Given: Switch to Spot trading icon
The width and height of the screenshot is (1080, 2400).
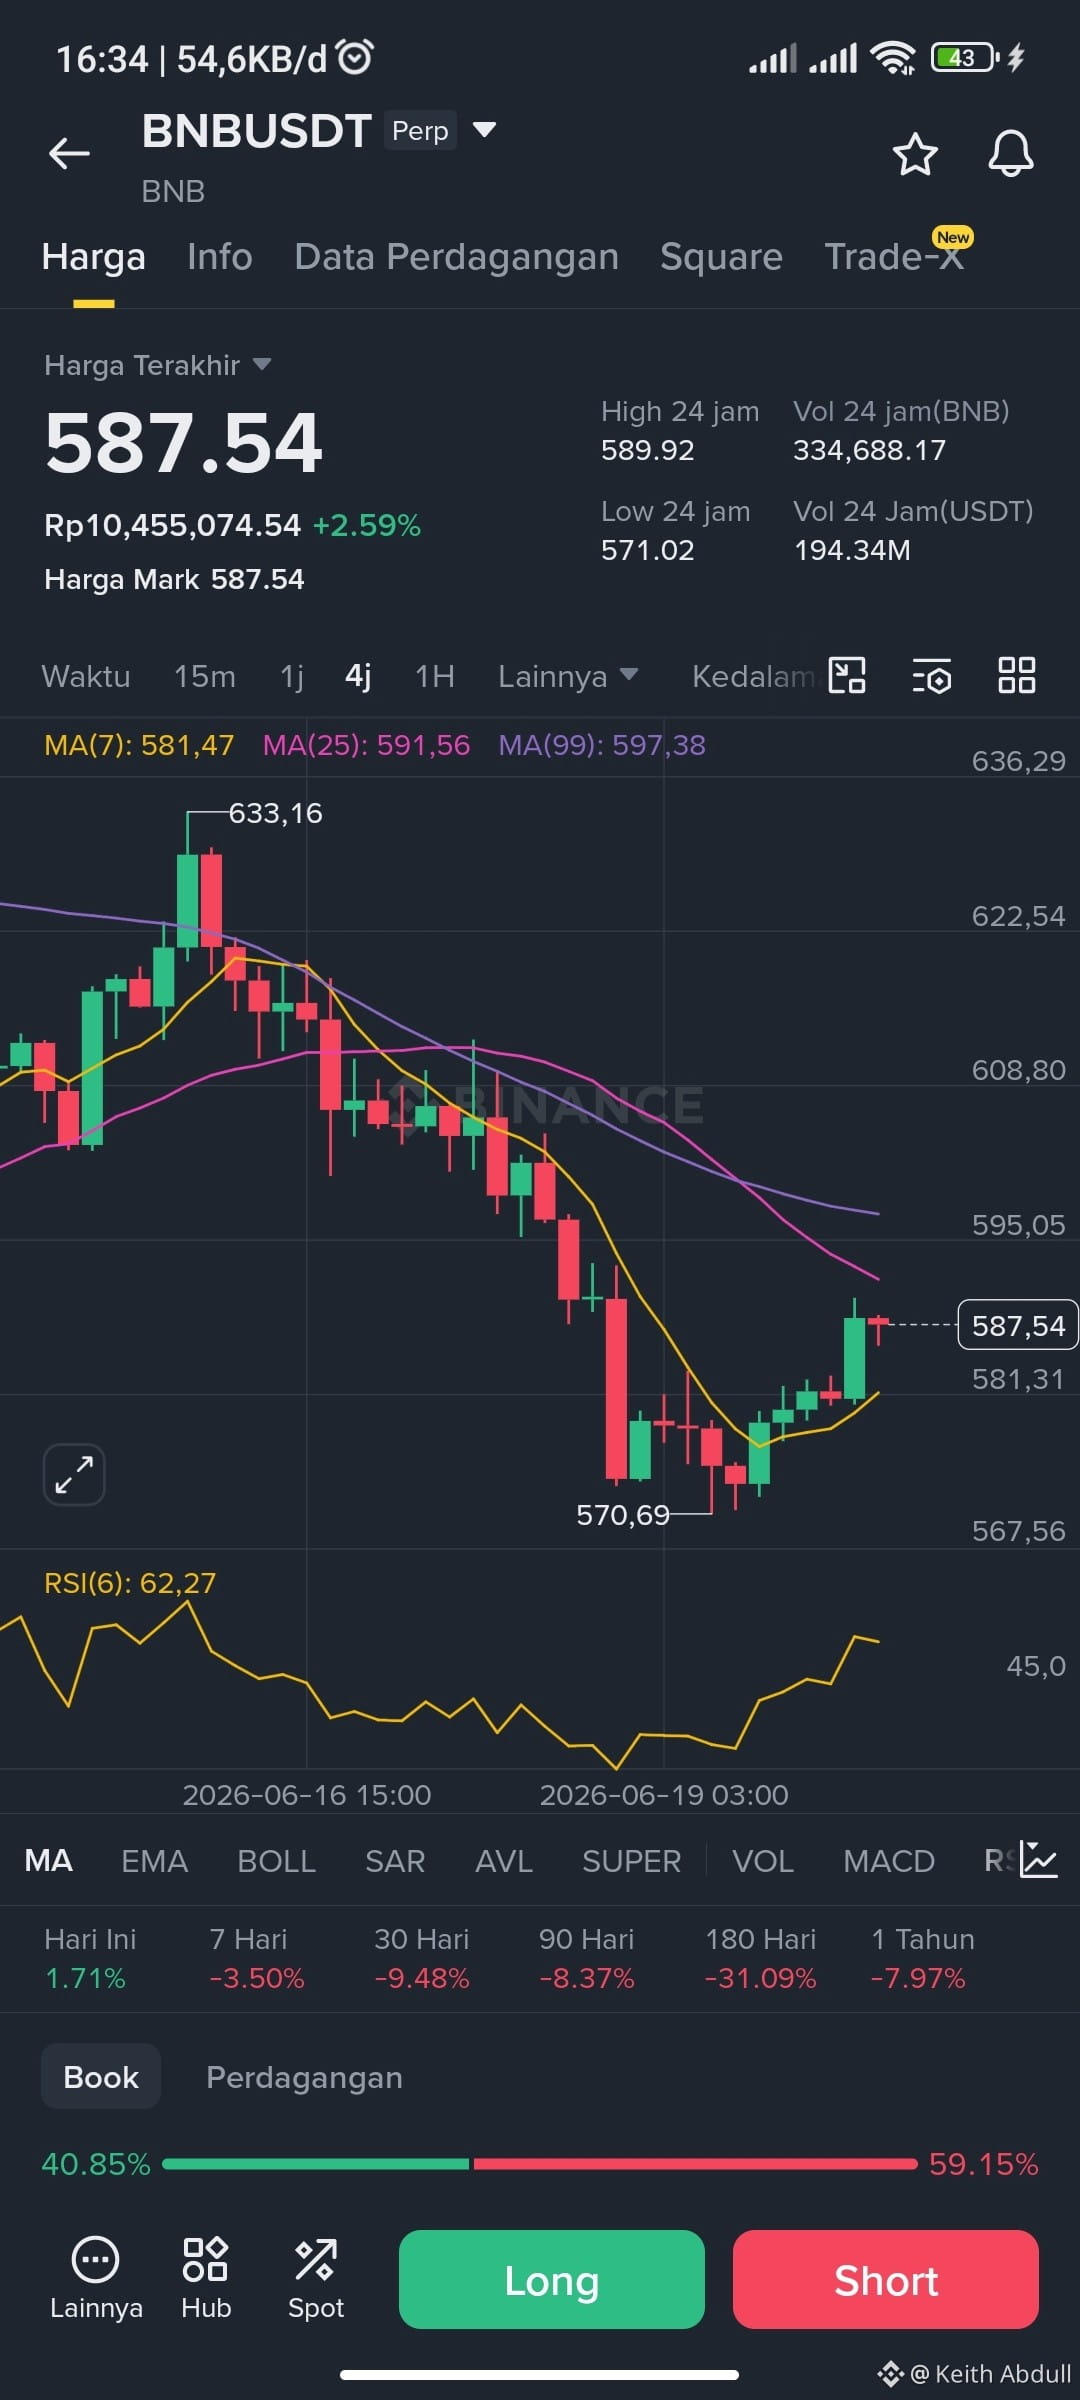Looking at the screenshot, I should (x=316, y=2279).
